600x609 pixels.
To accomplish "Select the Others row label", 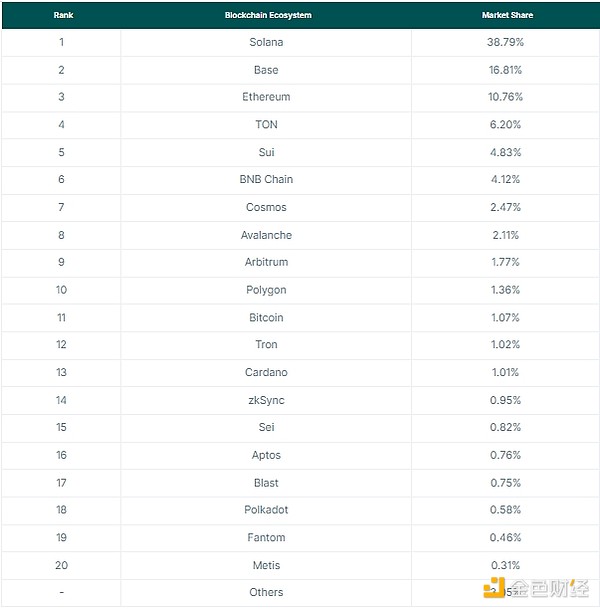I will [x=266, y=592].
